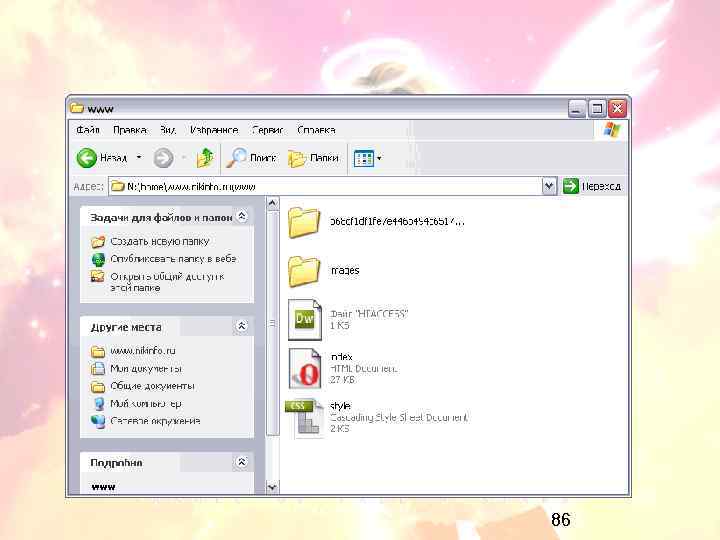Viewport: 720px width, 540px height.
Task: Select the style CSS file icon
Action: pos(304,418)
